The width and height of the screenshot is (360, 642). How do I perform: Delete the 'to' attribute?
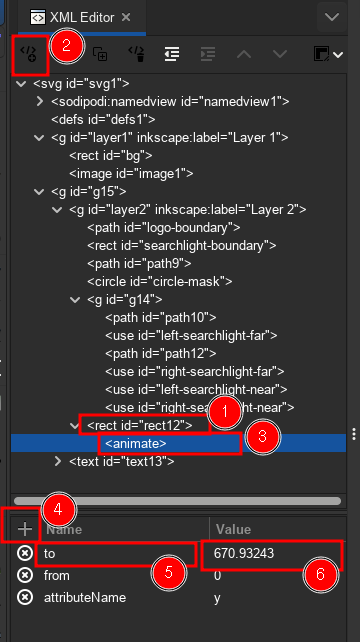(25, 554)
